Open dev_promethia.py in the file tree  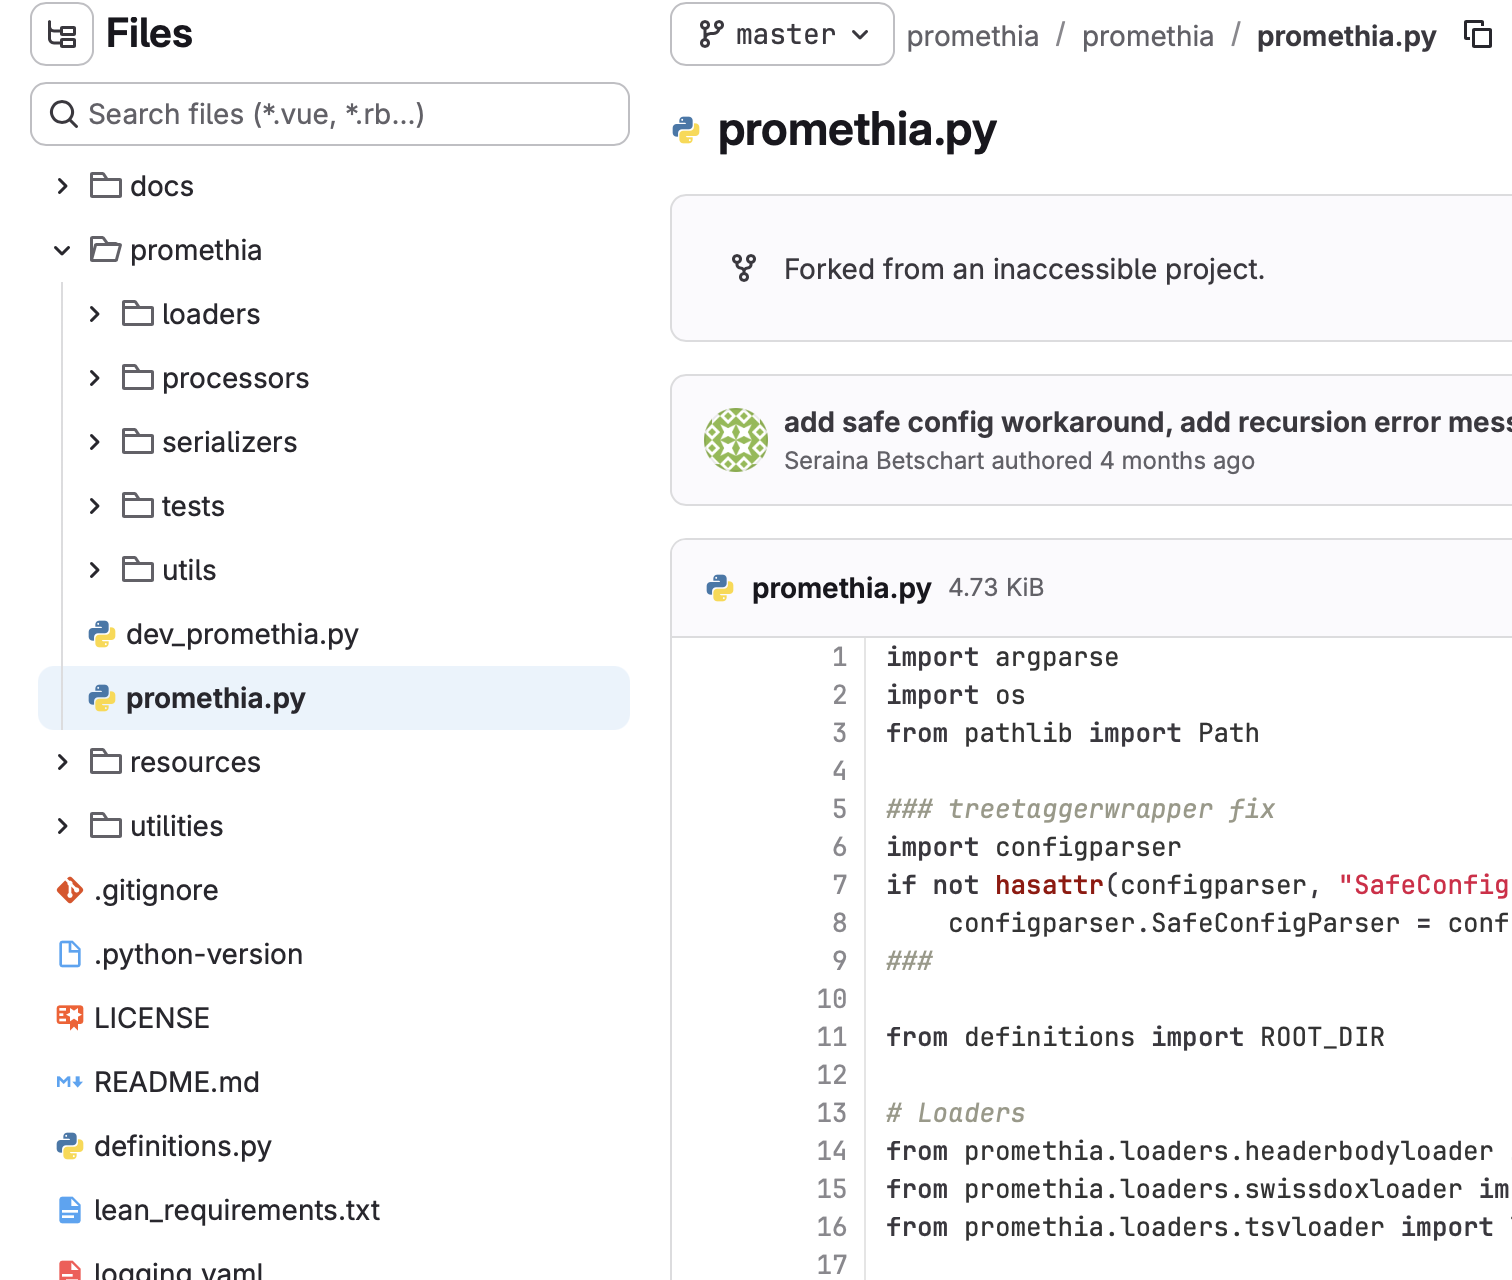coord(242,634)
